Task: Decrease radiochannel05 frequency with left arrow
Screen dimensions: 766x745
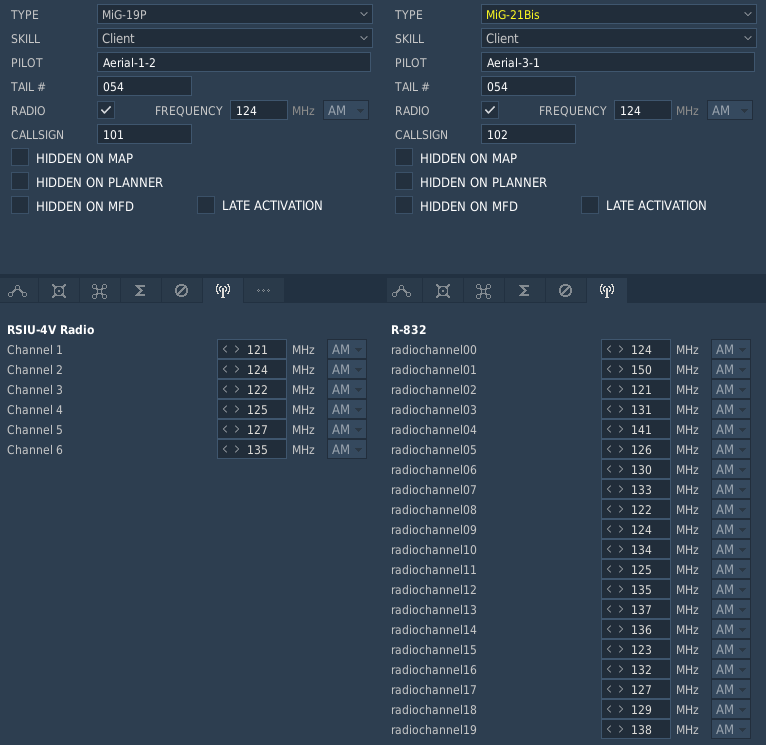Action: (x=609, y=449)
